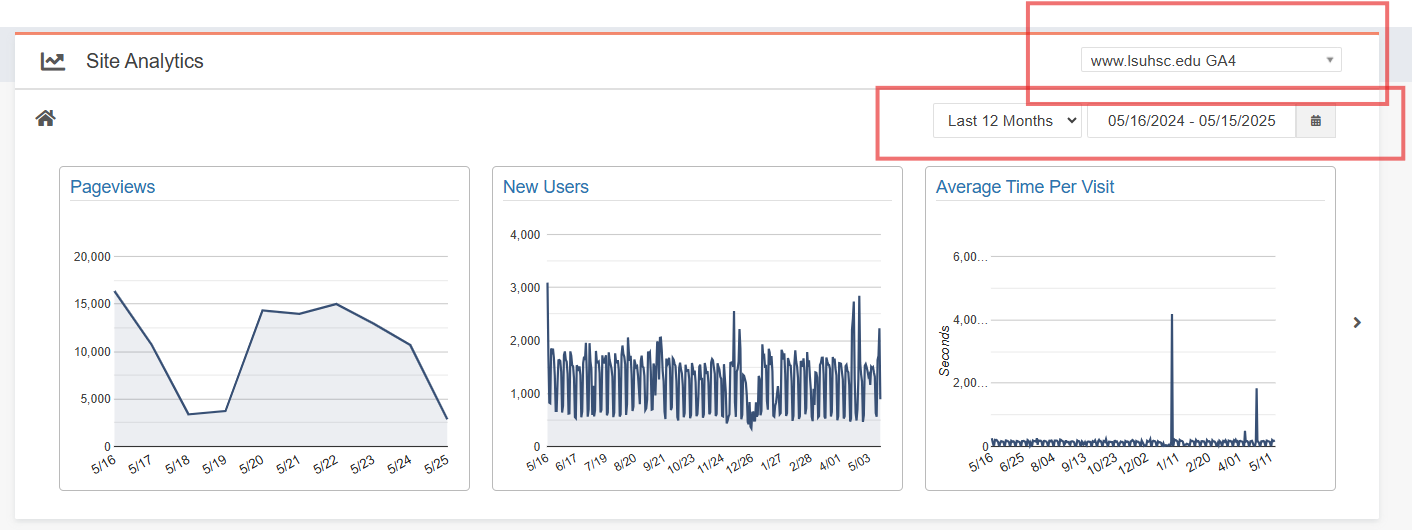Open the Pageviews report link
The image size is (1412, 530).
pyautogui.click(x=112, y=187)
